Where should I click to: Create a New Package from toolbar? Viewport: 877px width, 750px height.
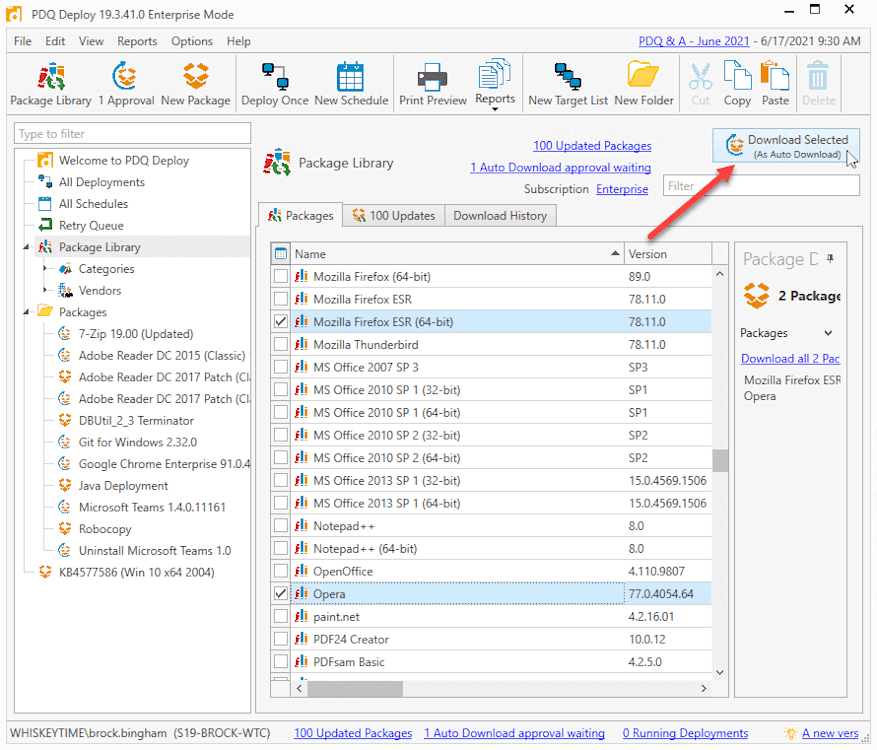click(196, 84)
